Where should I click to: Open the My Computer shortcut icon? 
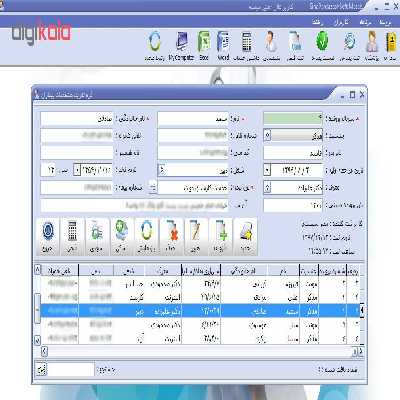pyautogui.click(x=182, y=42)
